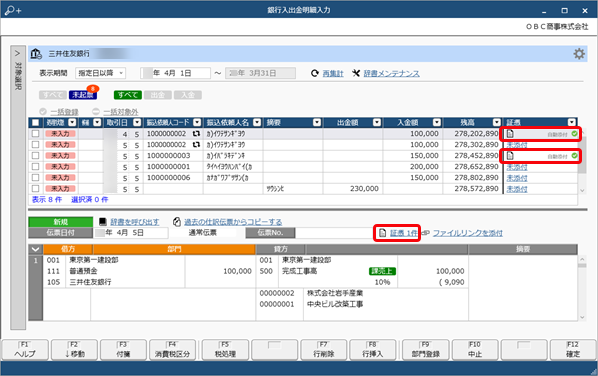Open the 証憑 1件 link

pyautogui.click(x=403, y=233)
